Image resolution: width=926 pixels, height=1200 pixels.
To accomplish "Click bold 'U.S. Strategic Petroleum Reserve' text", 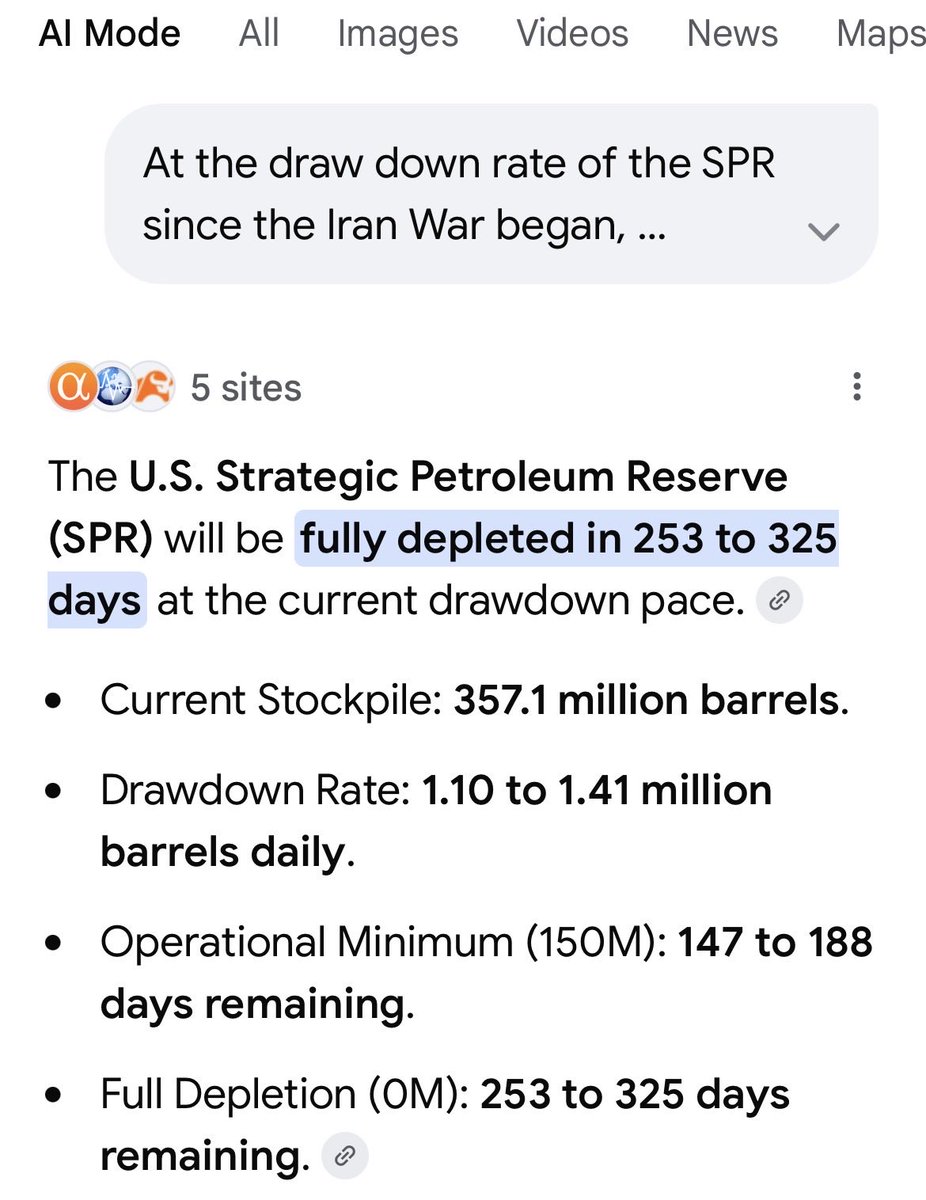I will tap(459, 478).
